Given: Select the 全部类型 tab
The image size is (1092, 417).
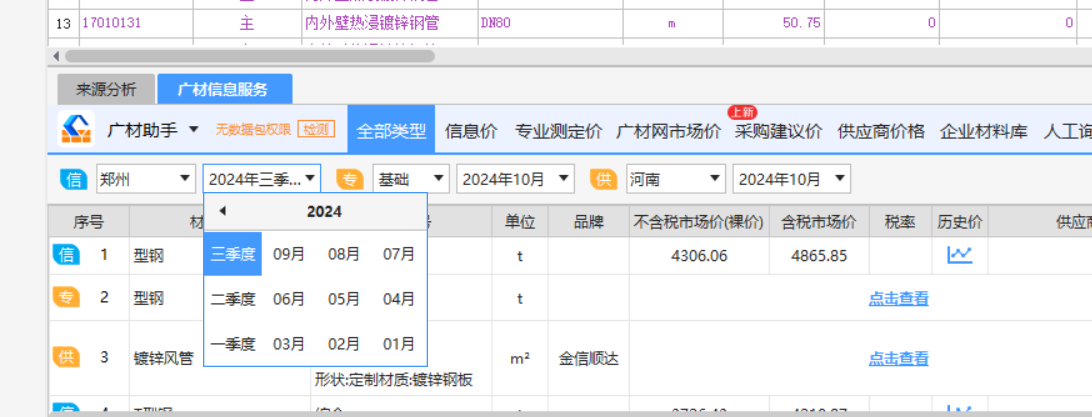Looking at the screenshot, I should [x=391, y=130].
